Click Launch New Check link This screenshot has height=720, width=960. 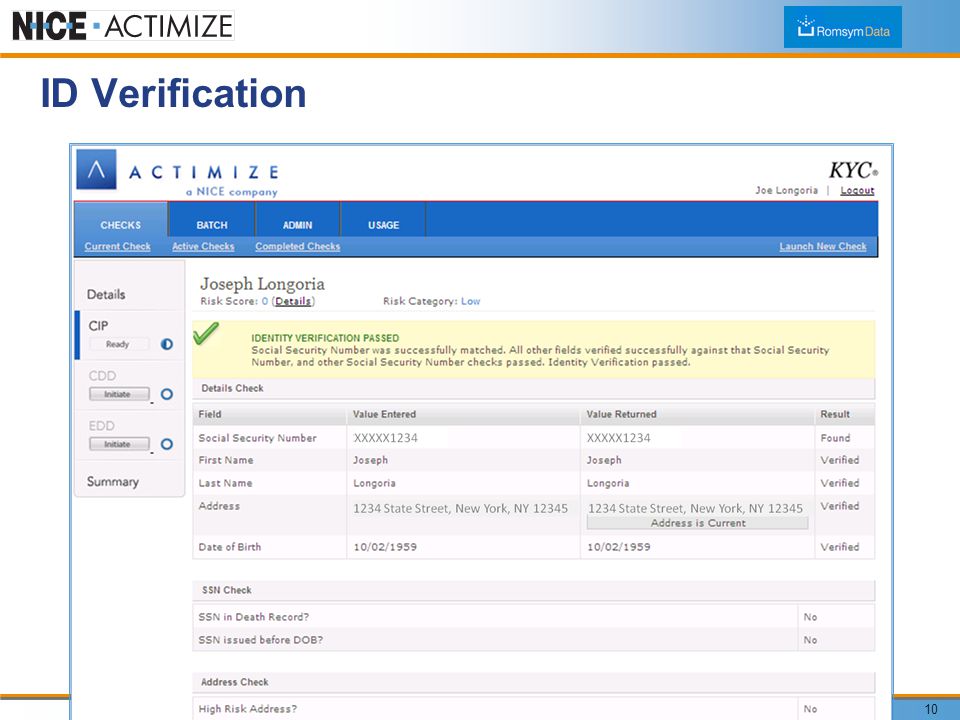coord(823,246)
